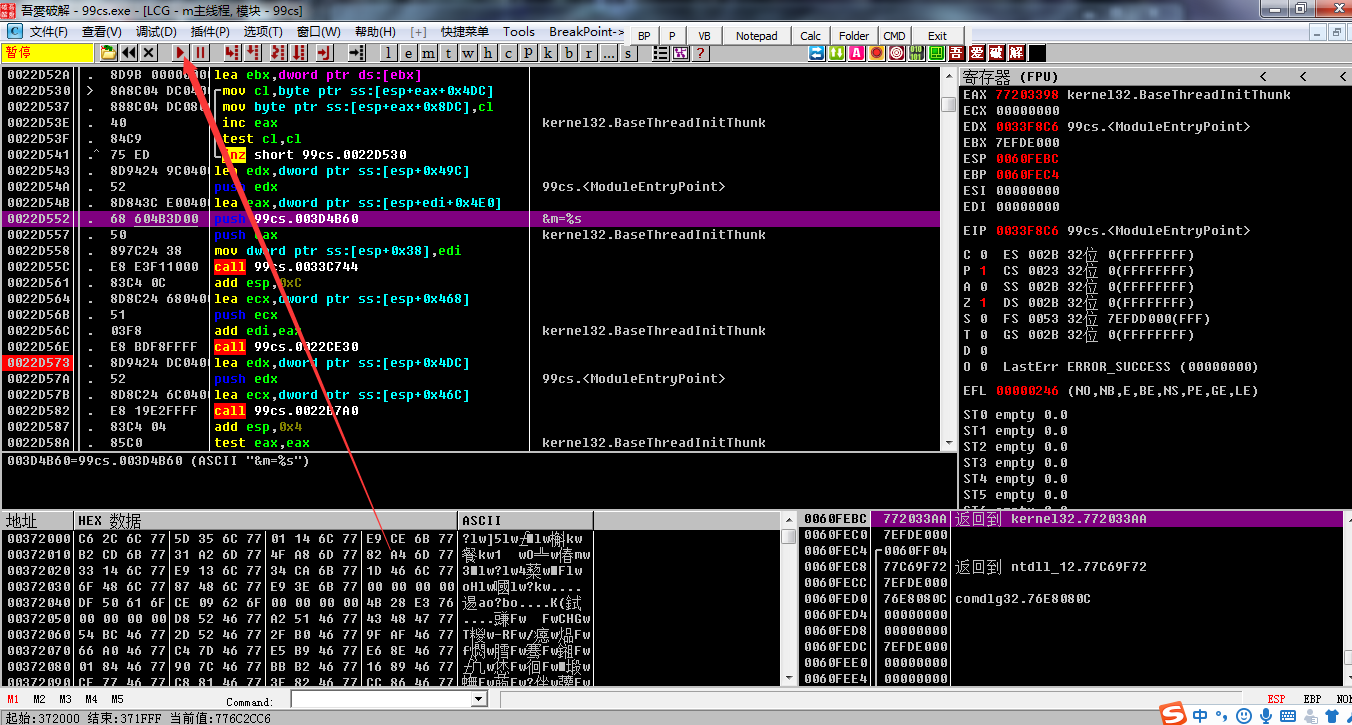The height and width of the screenshot is (725, 1352).
Task: Open debugging options list icon
Action: coord(660,53)
